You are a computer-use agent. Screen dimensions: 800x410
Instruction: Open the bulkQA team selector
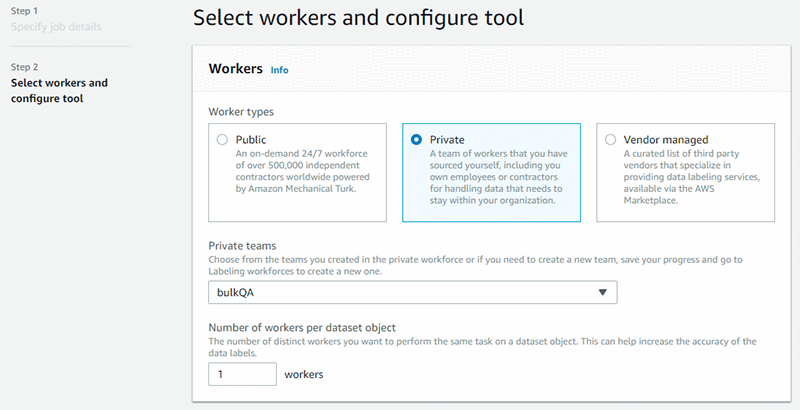point(413,292)
